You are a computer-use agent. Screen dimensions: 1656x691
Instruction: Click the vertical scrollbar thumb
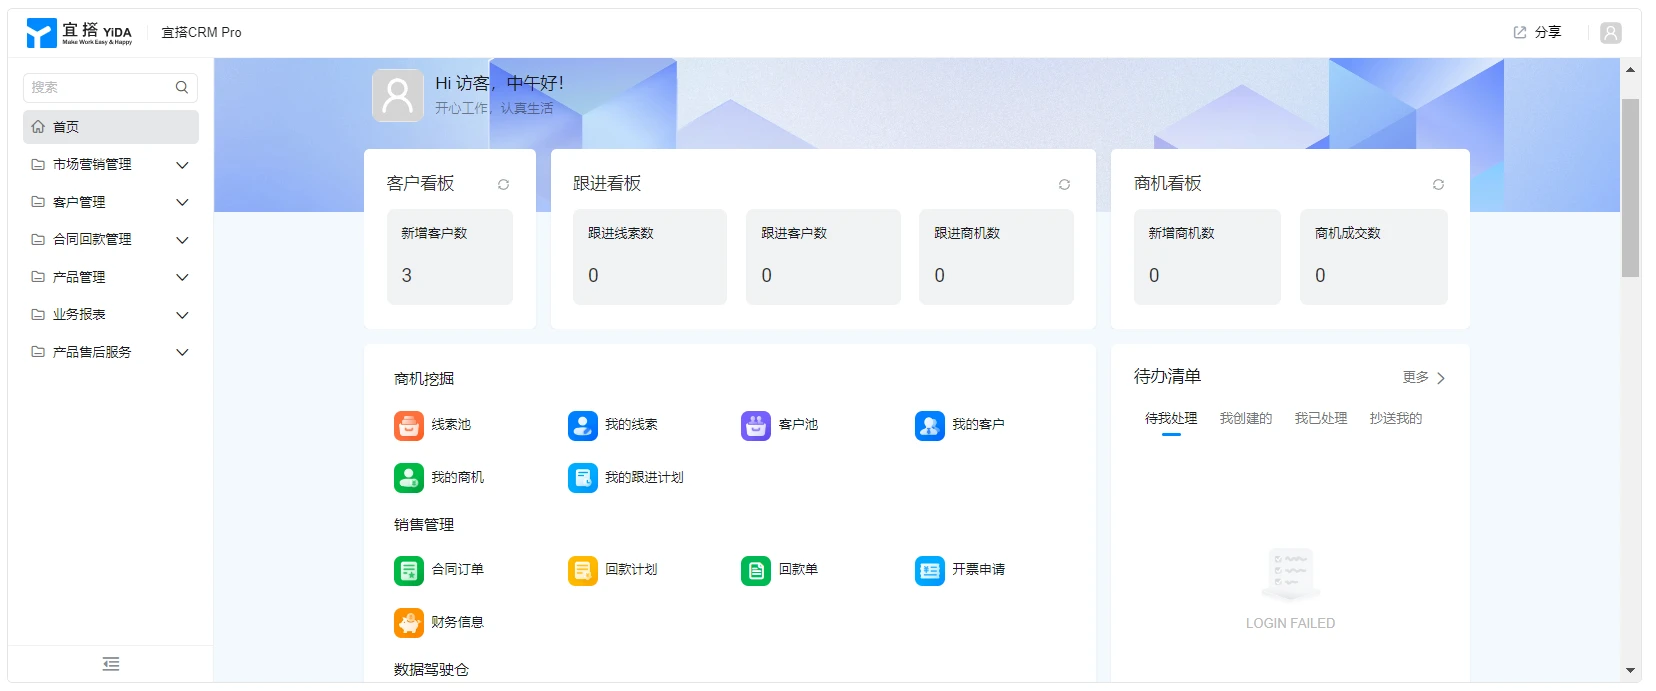(x=1630, y=188)
